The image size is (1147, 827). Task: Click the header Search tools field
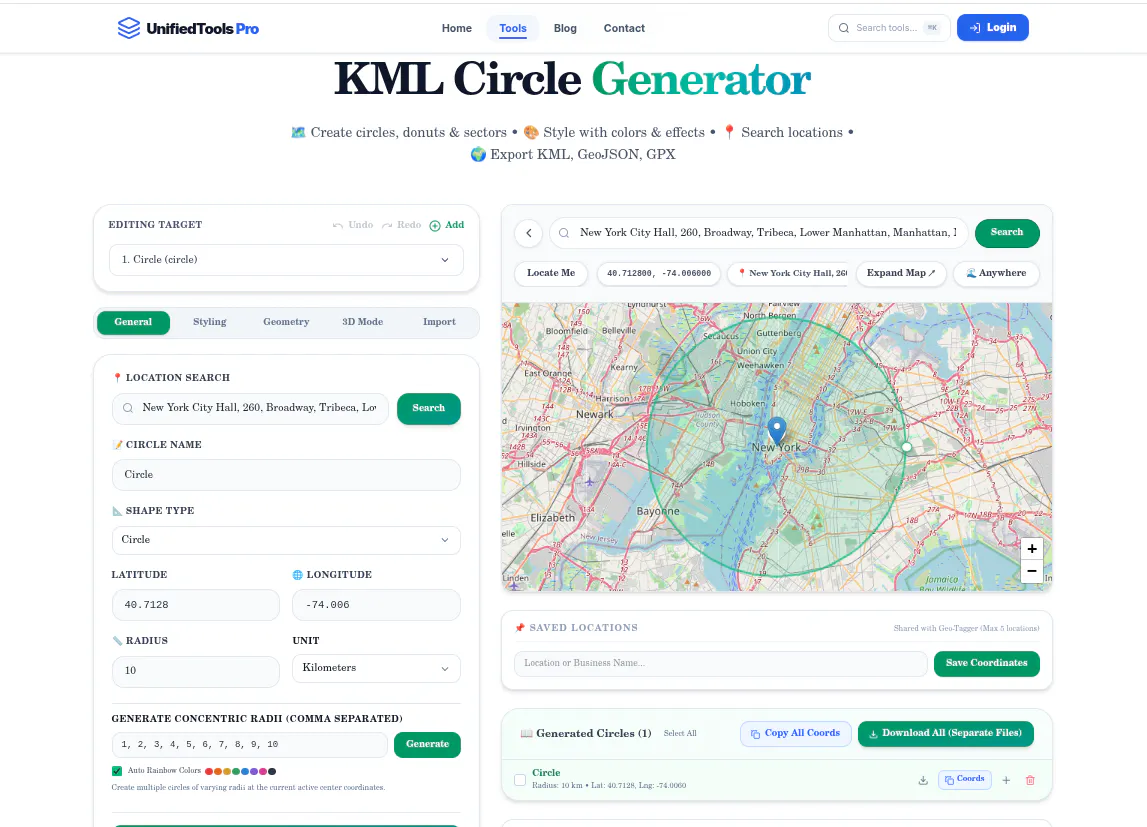pyautogui.click(x=889, y=28)
